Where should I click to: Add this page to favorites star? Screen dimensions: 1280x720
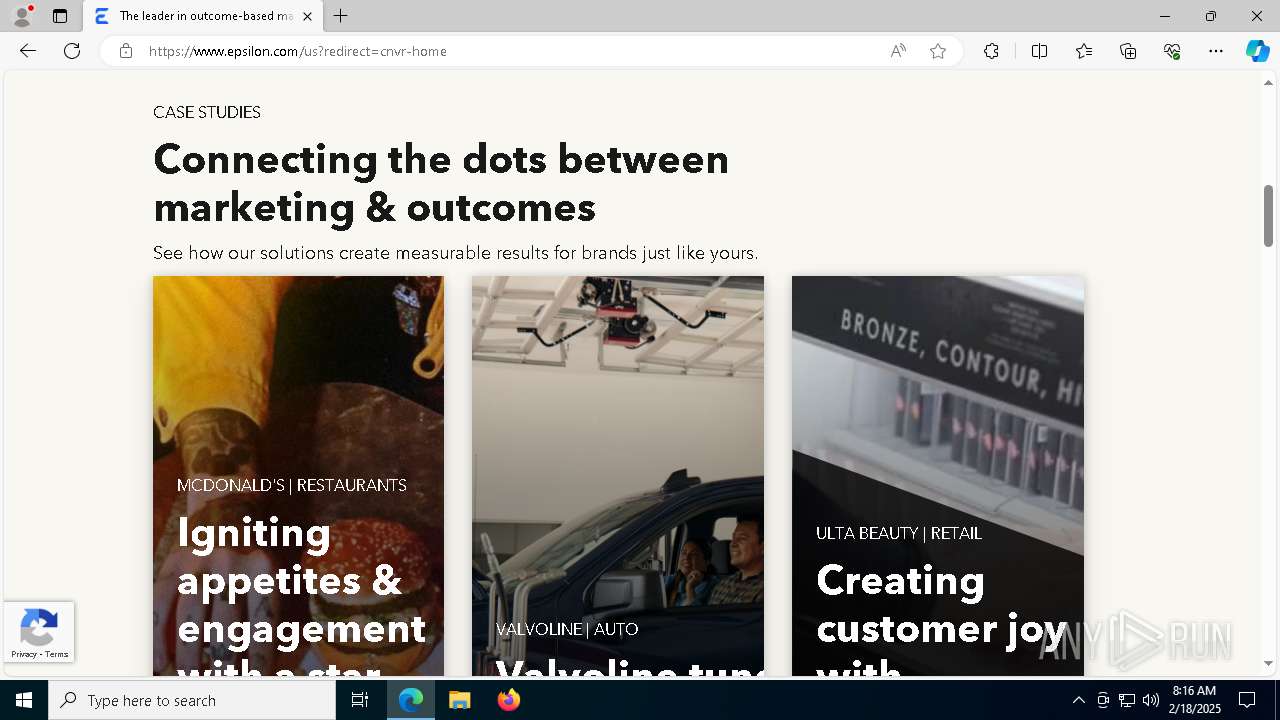pyautogui.click(x=938, y=51)
